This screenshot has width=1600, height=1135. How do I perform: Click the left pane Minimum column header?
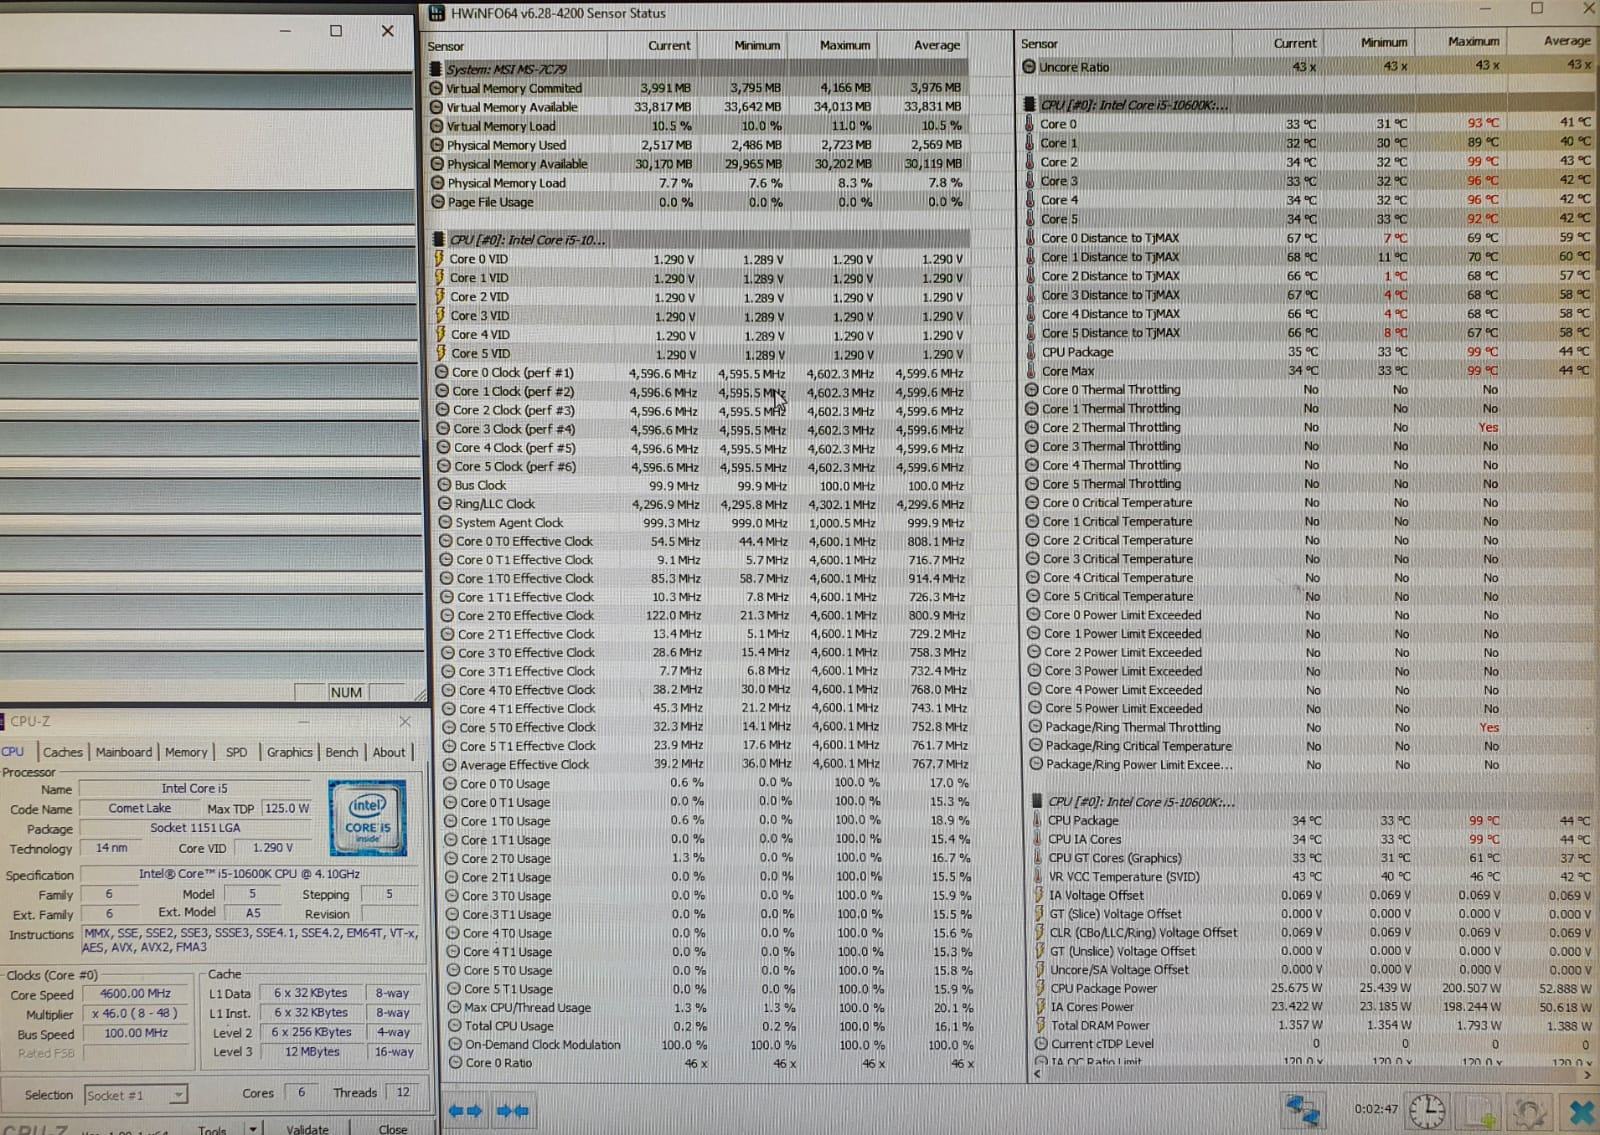click(744, 45)
